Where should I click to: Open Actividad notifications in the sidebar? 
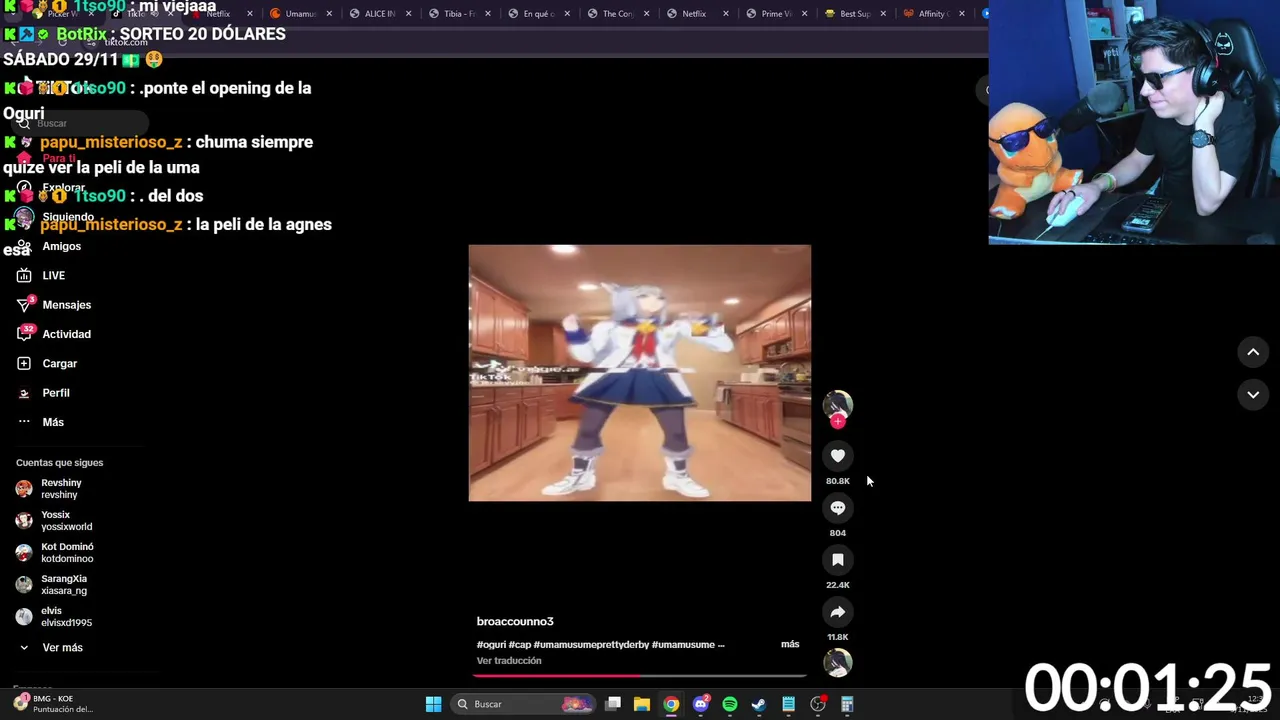[x=55, y=334]
